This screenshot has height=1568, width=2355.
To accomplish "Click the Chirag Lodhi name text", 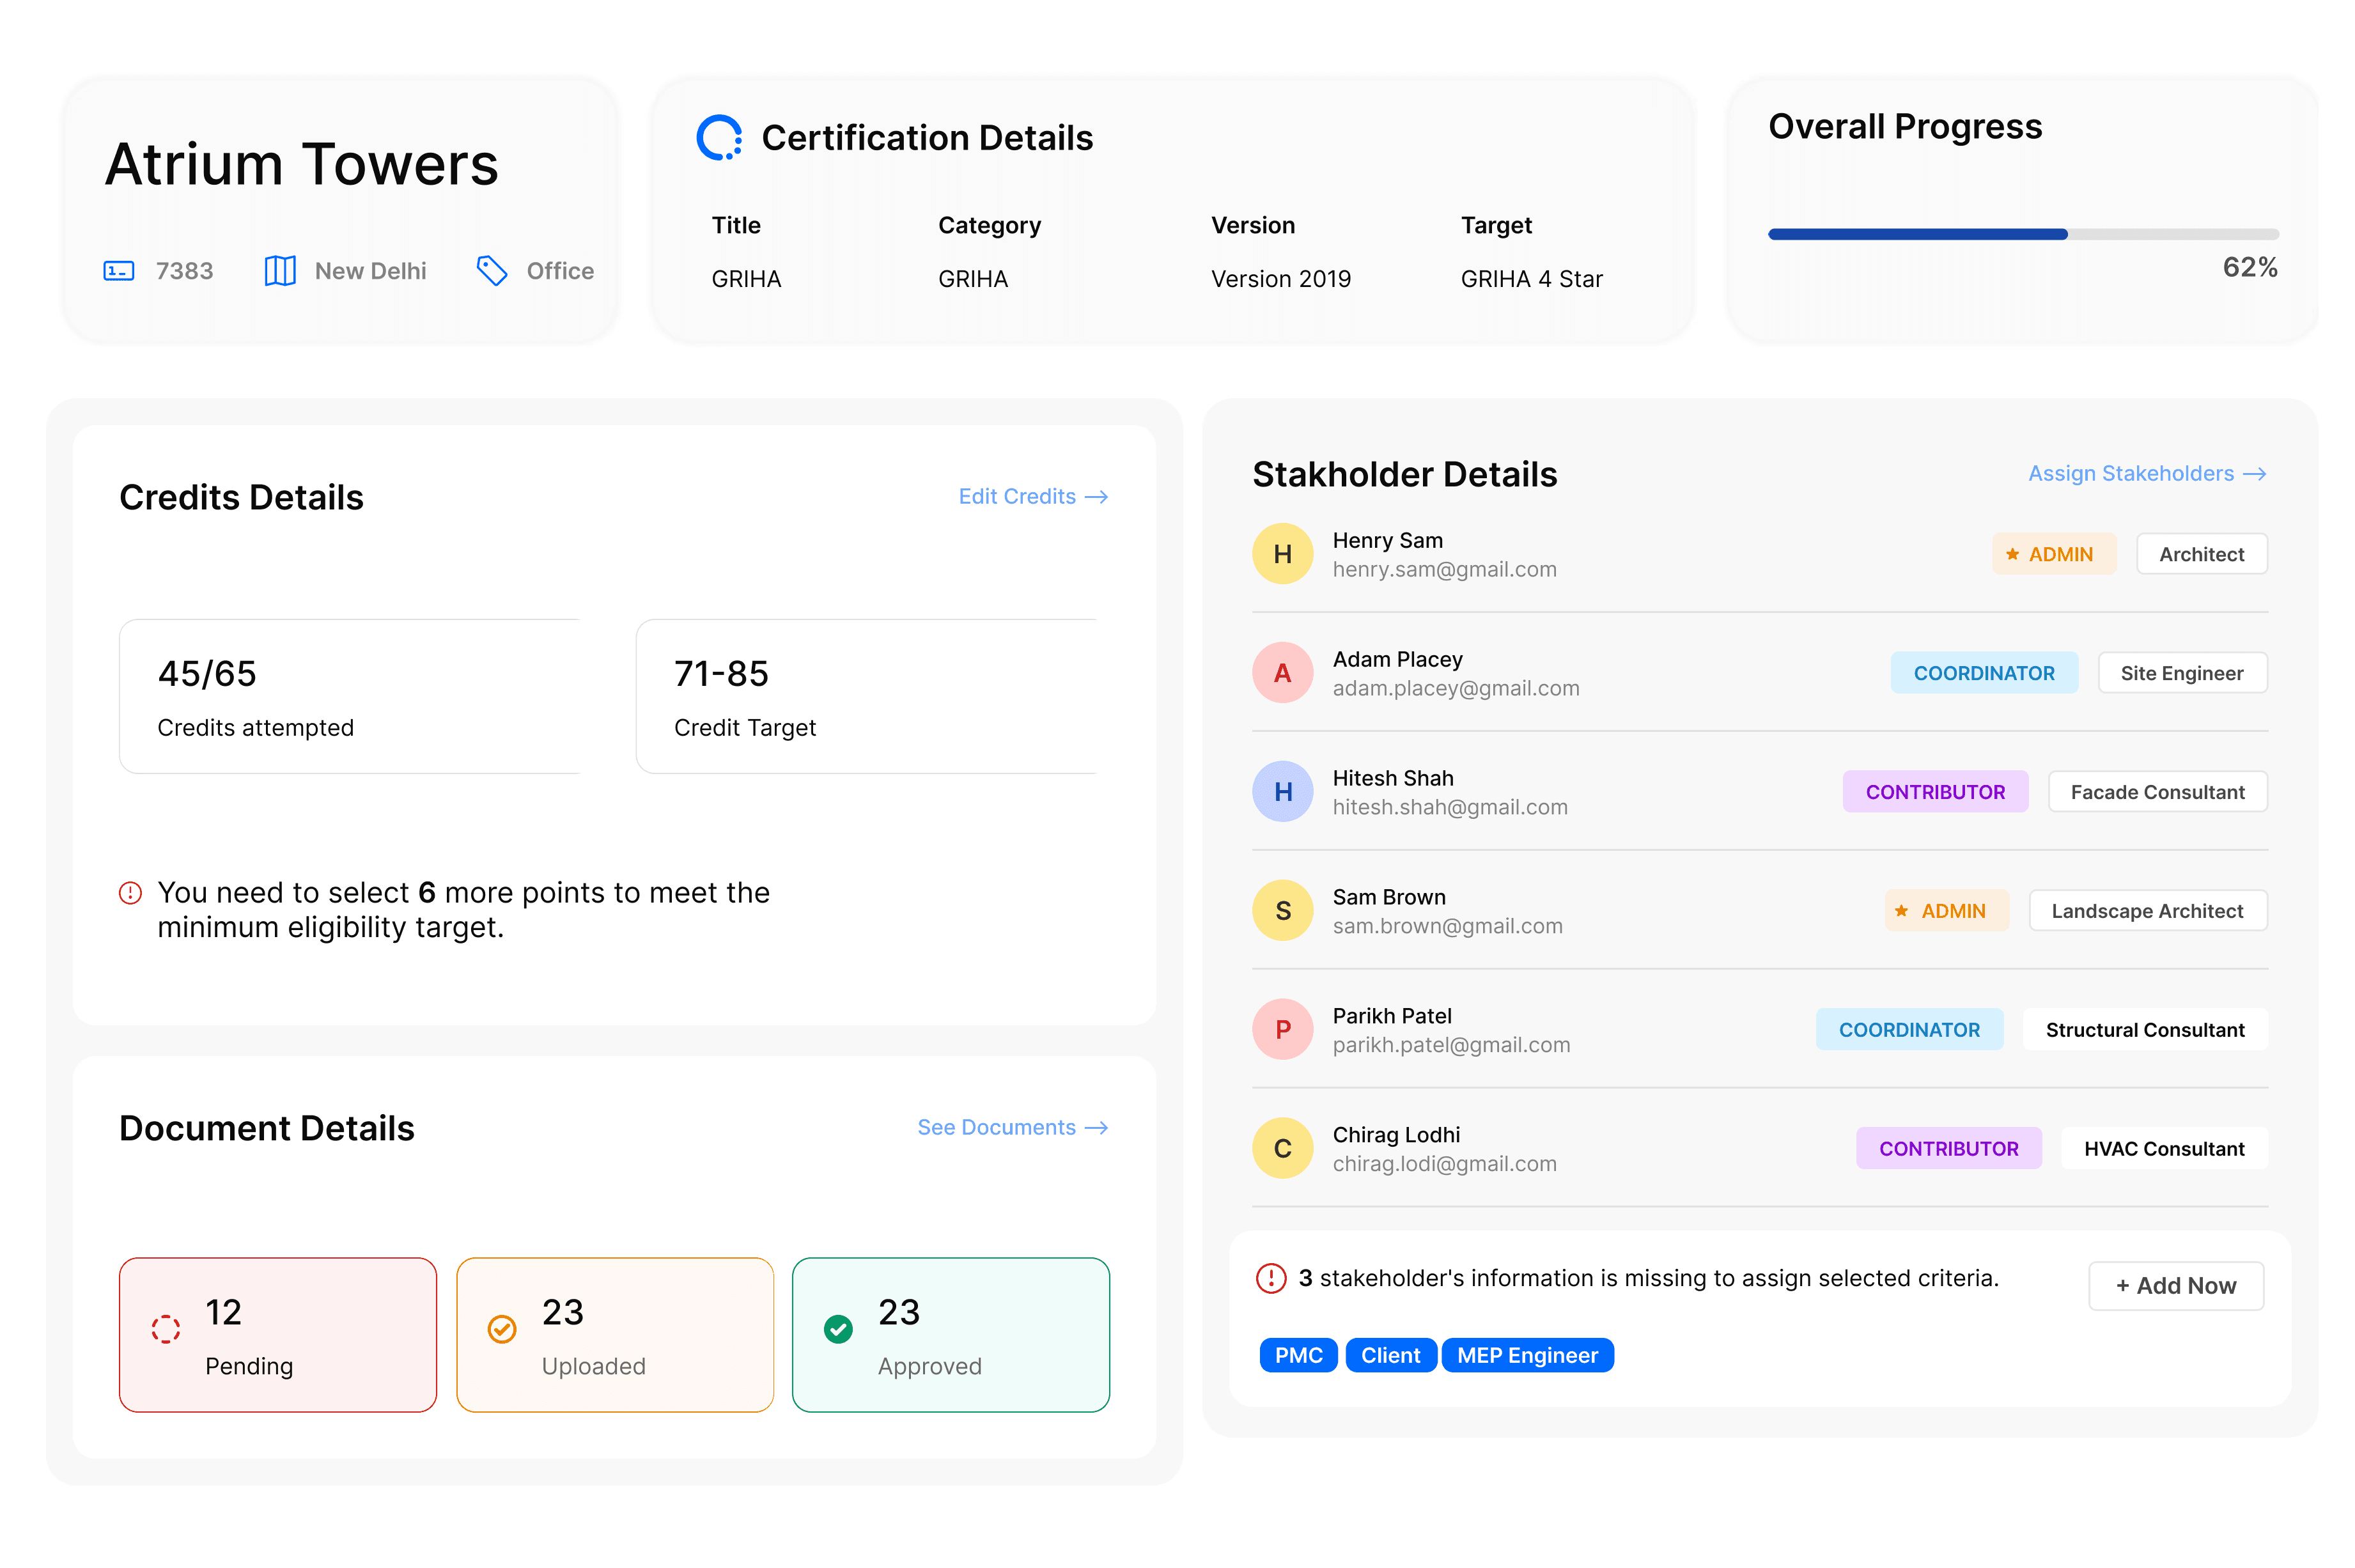I will point(1396,1135).
